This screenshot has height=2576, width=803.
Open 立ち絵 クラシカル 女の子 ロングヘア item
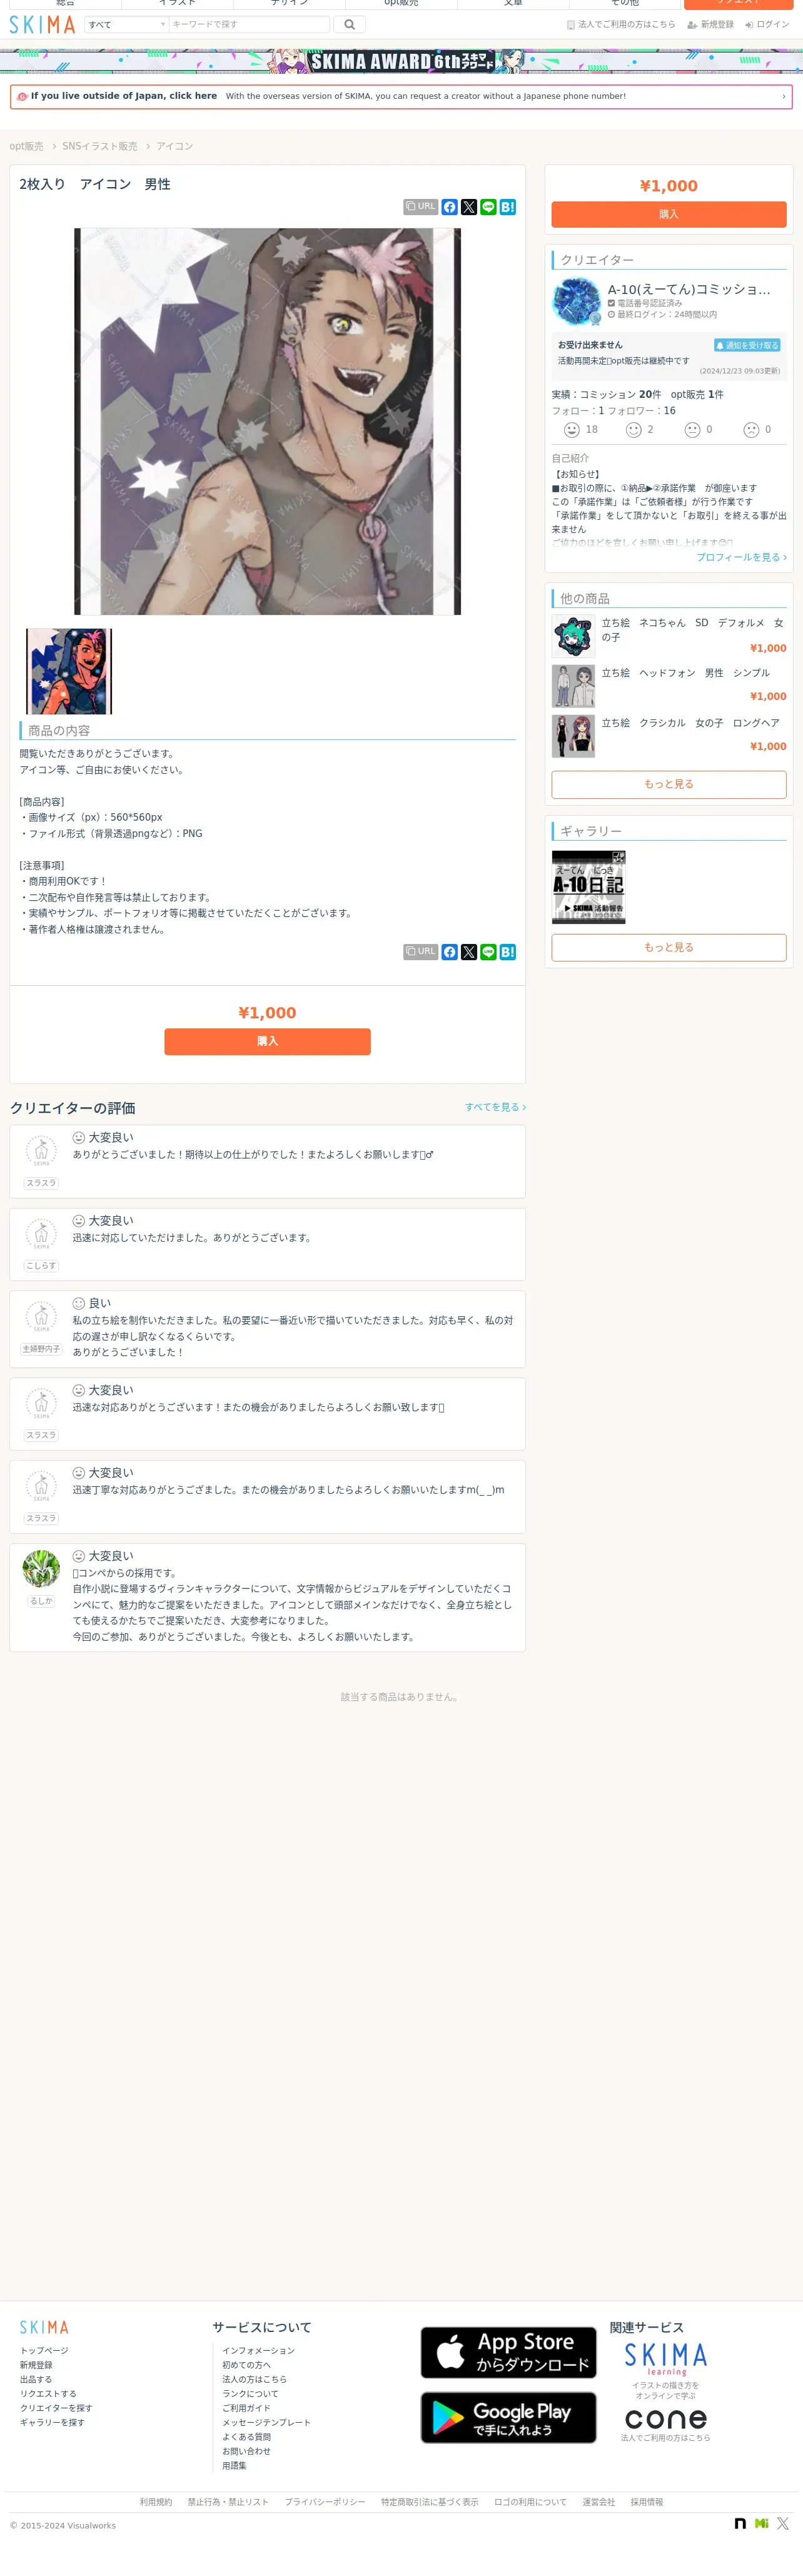(x=690, y=723)
